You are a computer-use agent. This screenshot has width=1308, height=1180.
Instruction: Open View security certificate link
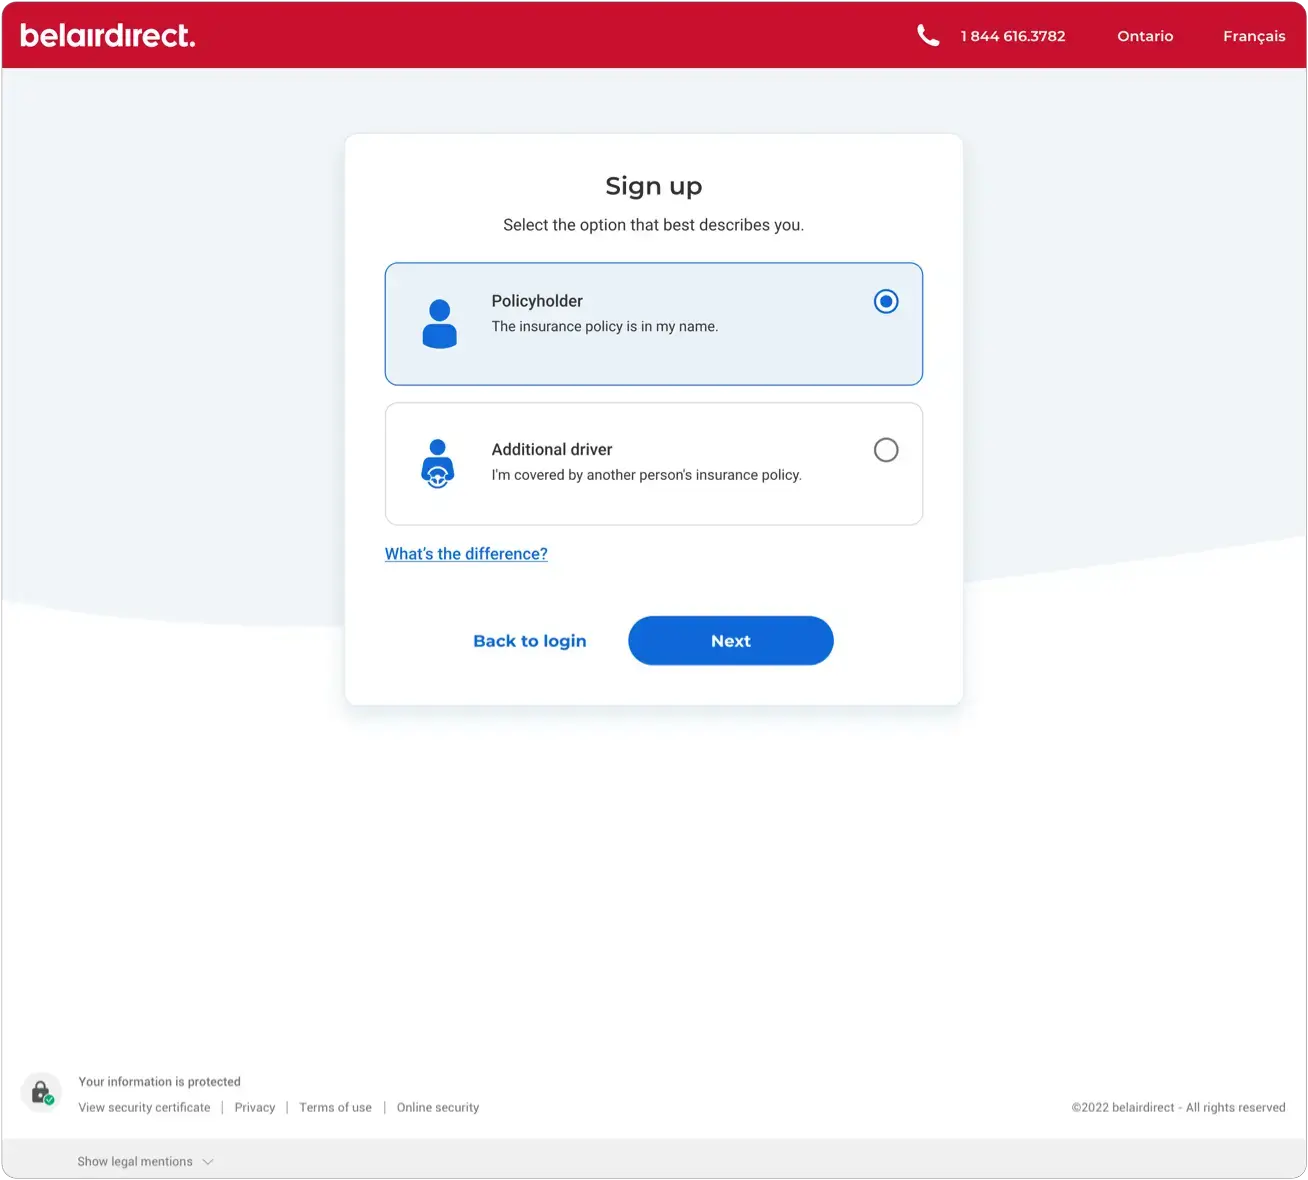[x=145, y=1108]
